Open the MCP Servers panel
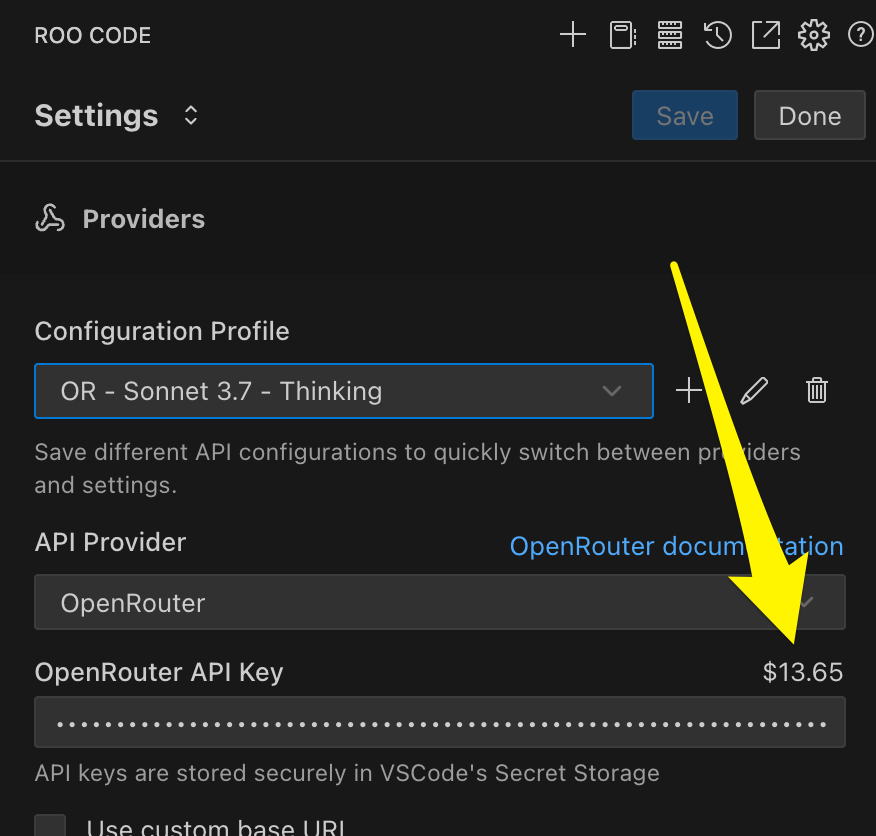 pos(669,34)
